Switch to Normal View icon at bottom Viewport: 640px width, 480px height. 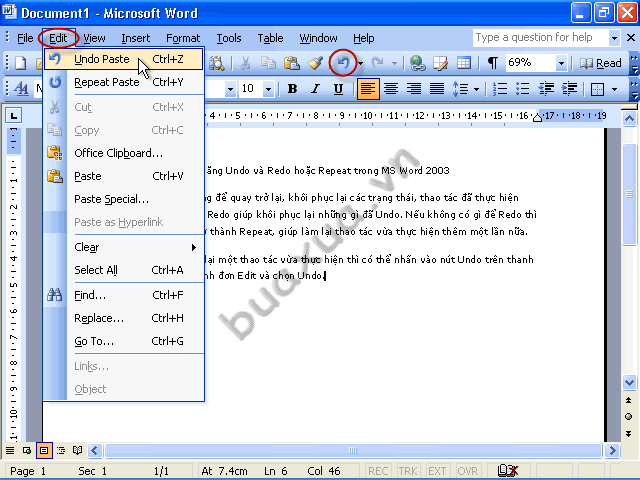point(10,451)
